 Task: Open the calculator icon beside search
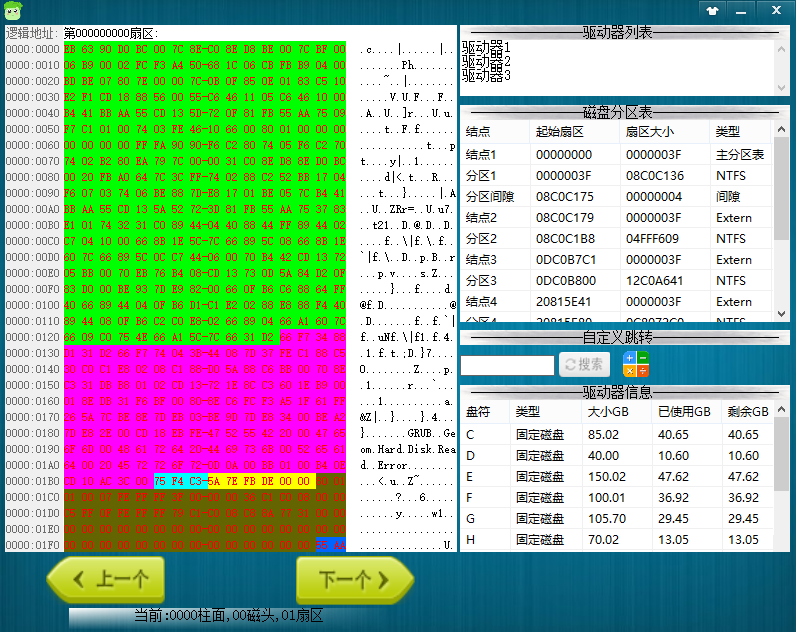(636, 364)
